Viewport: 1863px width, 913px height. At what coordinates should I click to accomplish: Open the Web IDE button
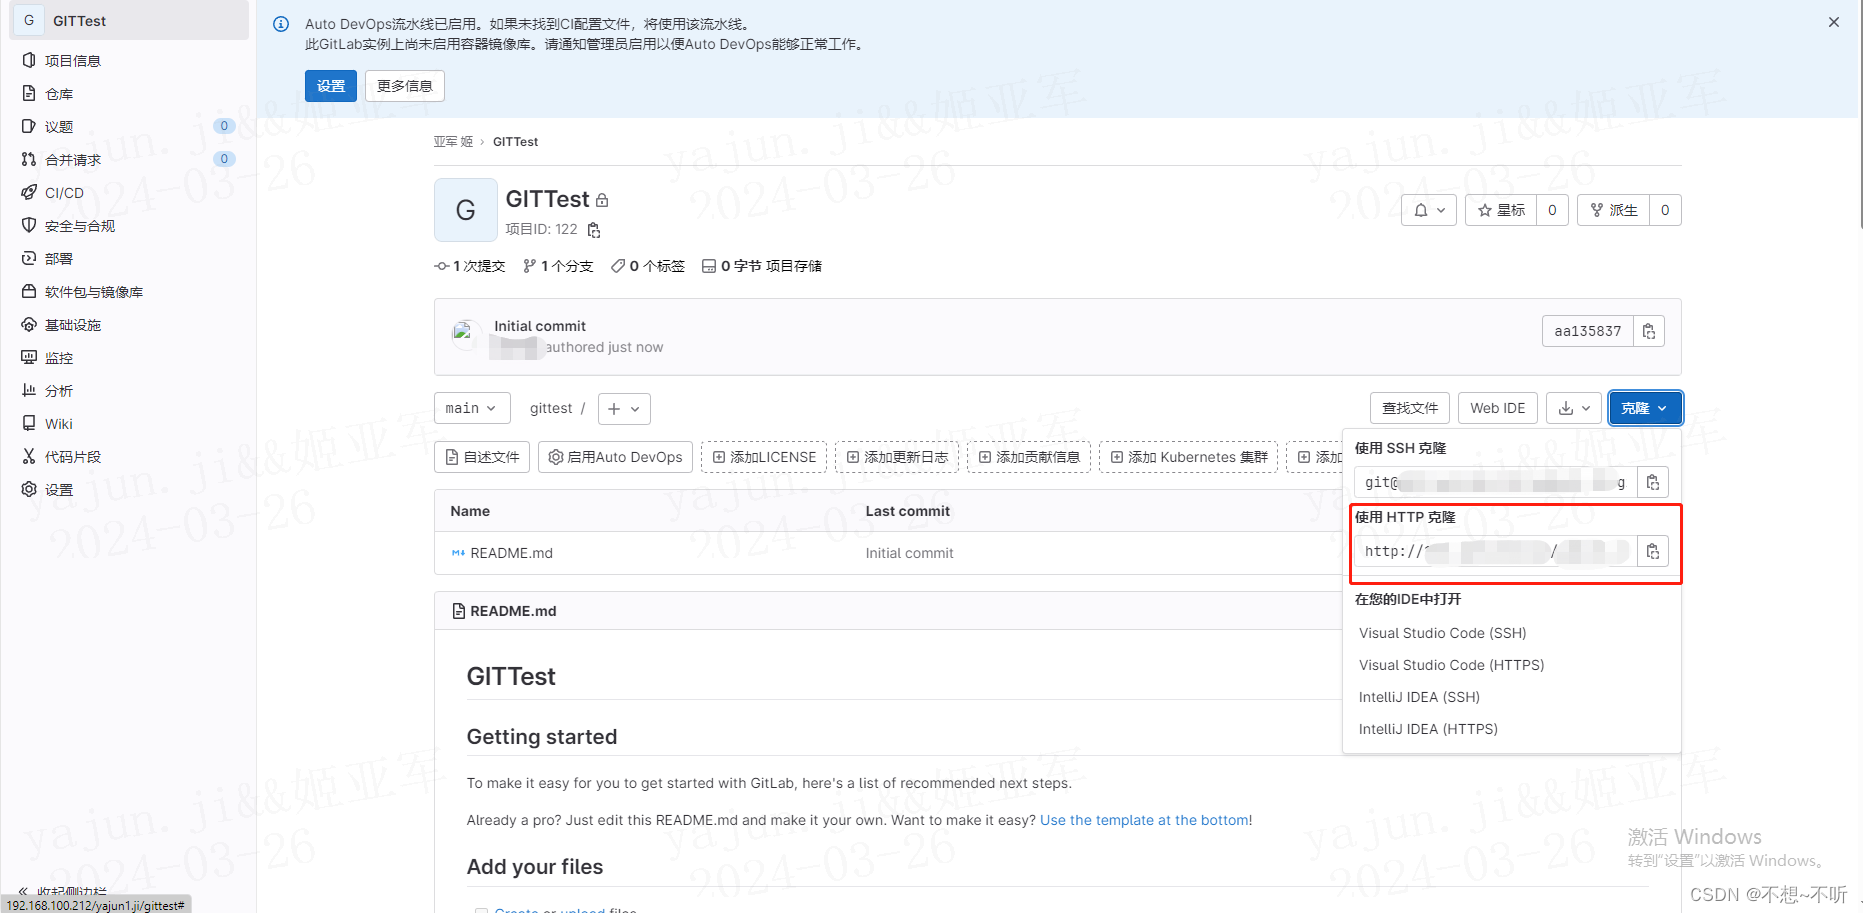[1498, 408]
